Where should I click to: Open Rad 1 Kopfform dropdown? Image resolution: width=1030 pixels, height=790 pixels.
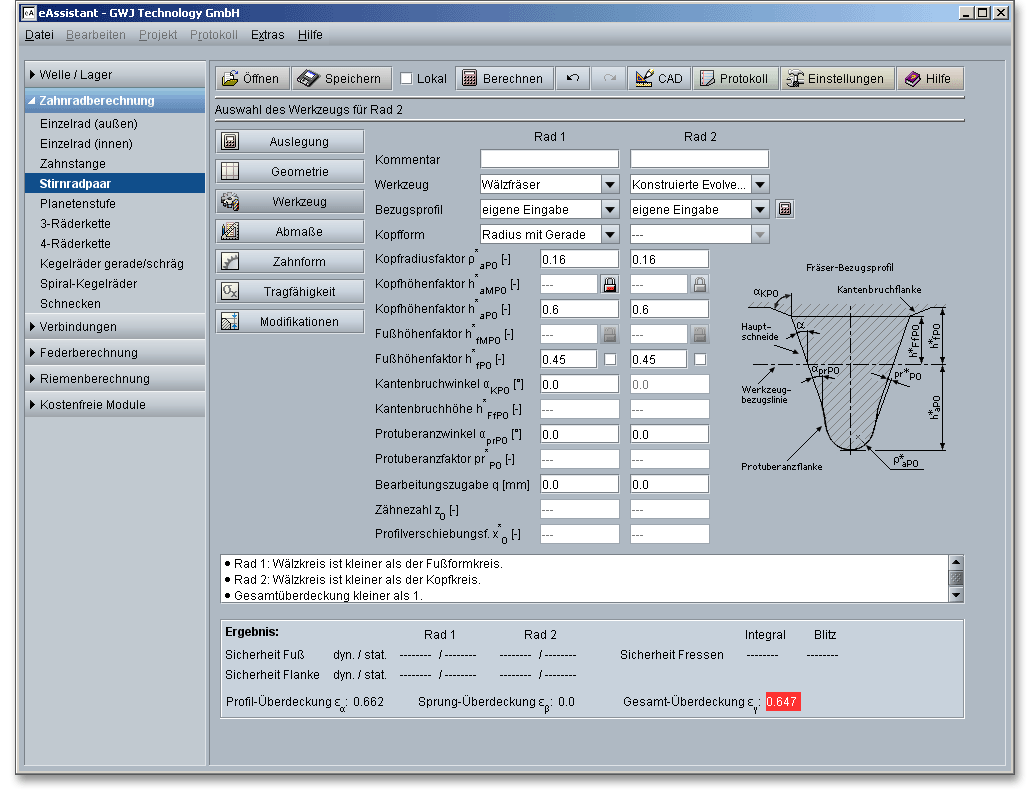point(609,234)
